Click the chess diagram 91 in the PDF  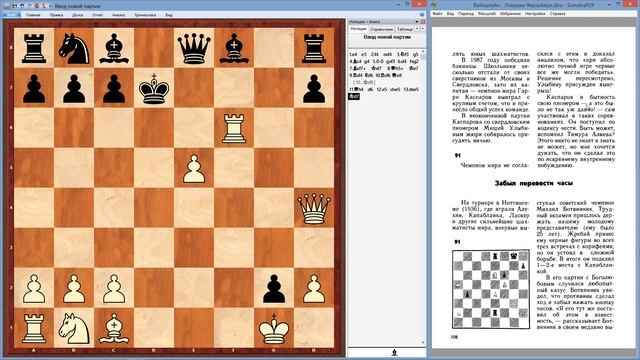(x=491, y=289)
